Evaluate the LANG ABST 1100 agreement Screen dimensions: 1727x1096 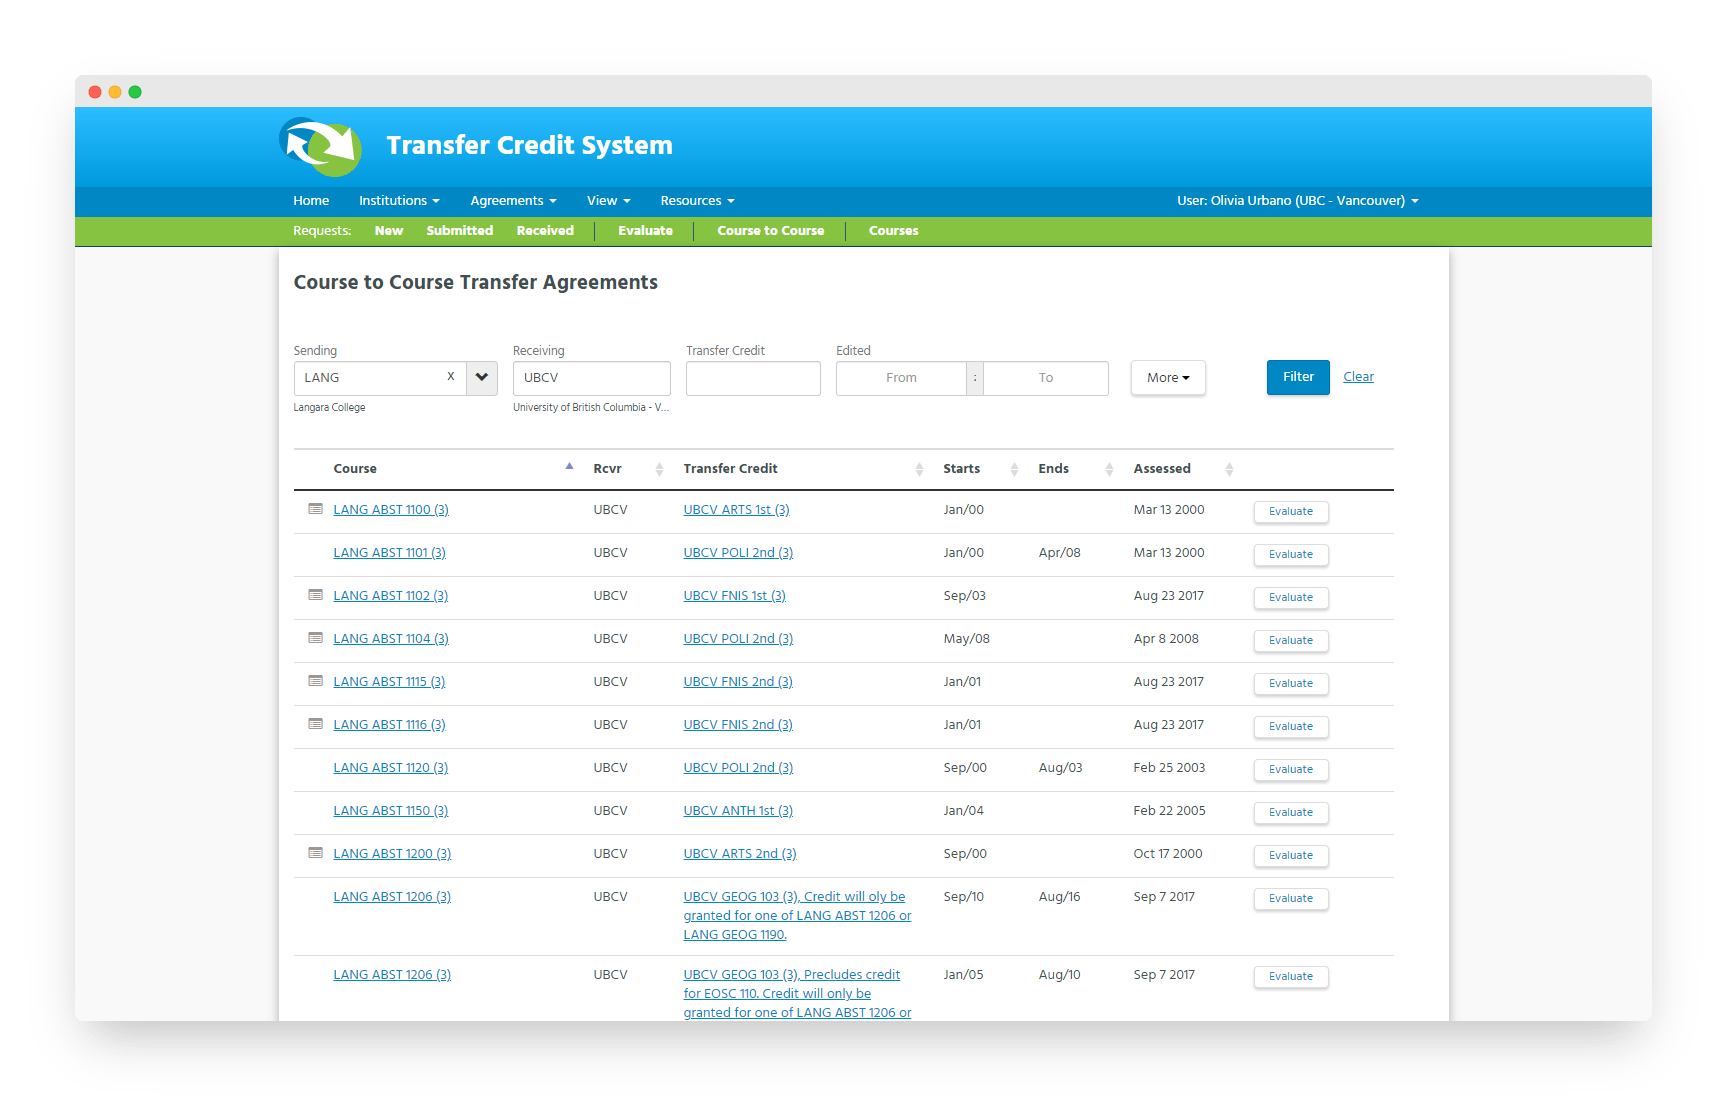[x=1291, y=511]
